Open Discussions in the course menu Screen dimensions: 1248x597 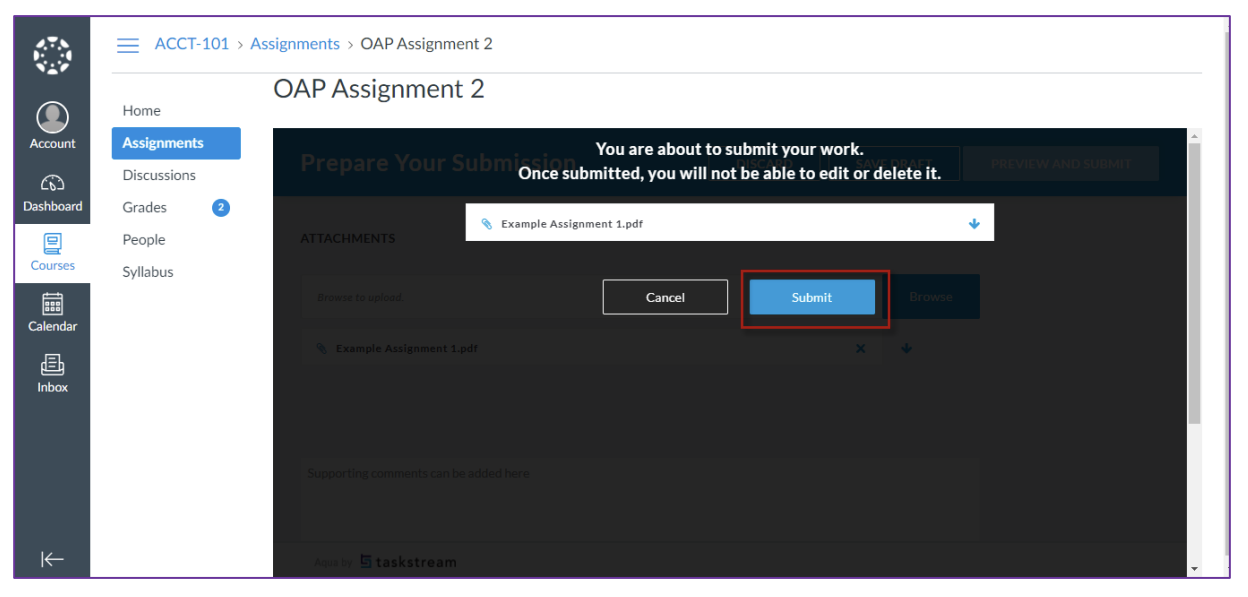[159, 175]
